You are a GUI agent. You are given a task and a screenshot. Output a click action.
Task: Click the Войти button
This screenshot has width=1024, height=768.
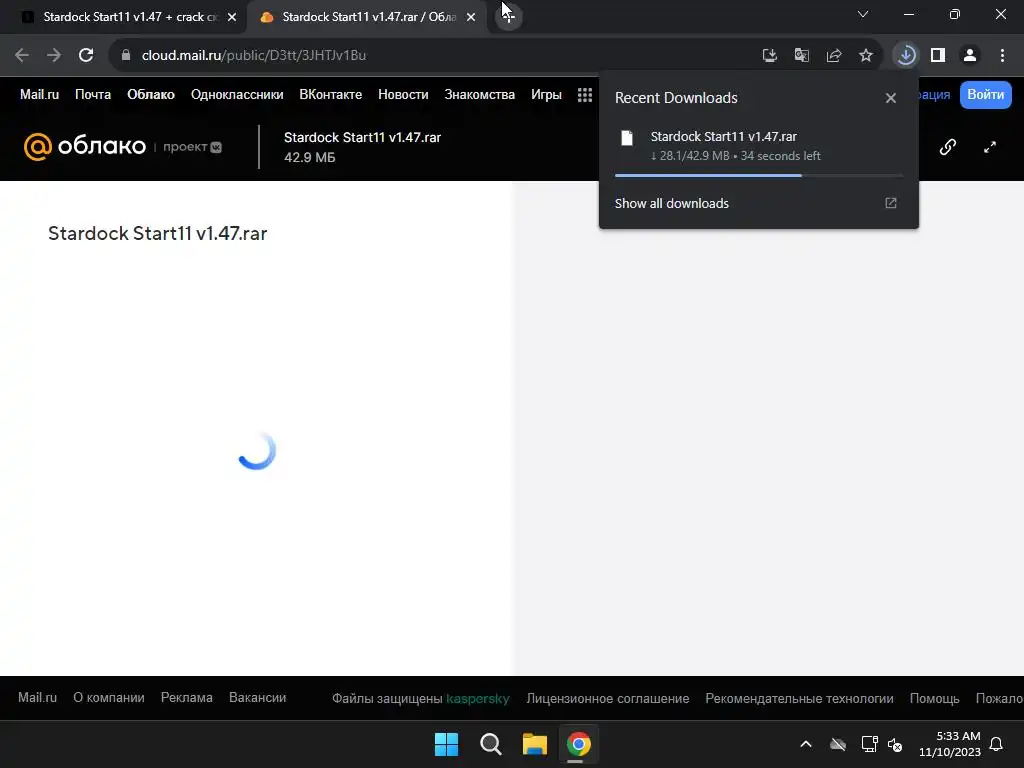click(x=985, y=95)
